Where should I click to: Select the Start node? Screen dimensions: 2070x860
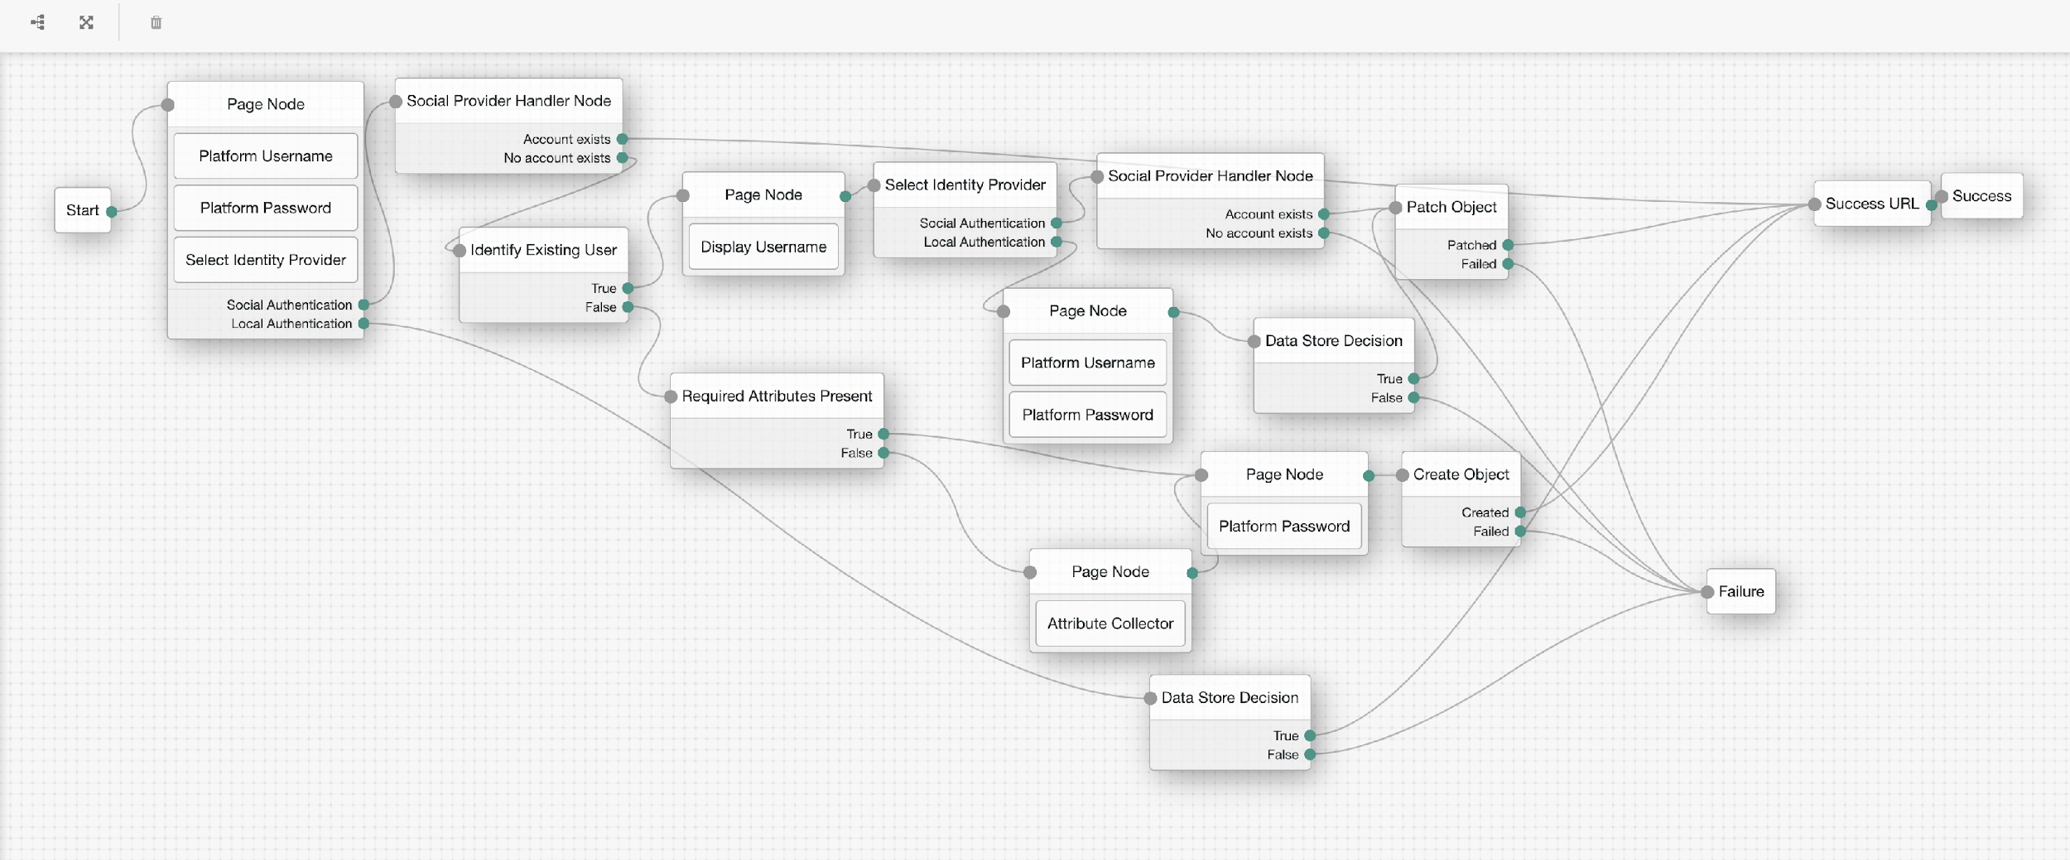[x=82, y=210]
